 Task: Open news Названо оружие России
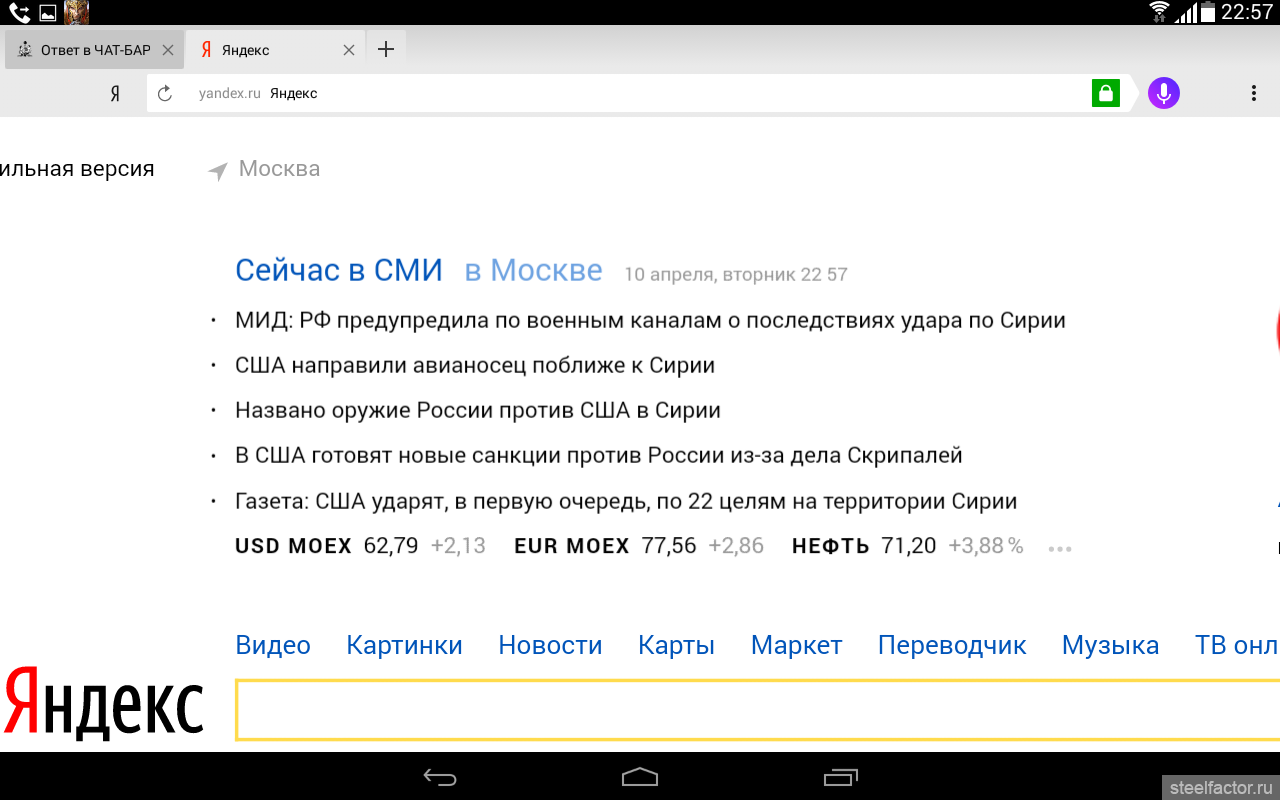pos(478,410)
